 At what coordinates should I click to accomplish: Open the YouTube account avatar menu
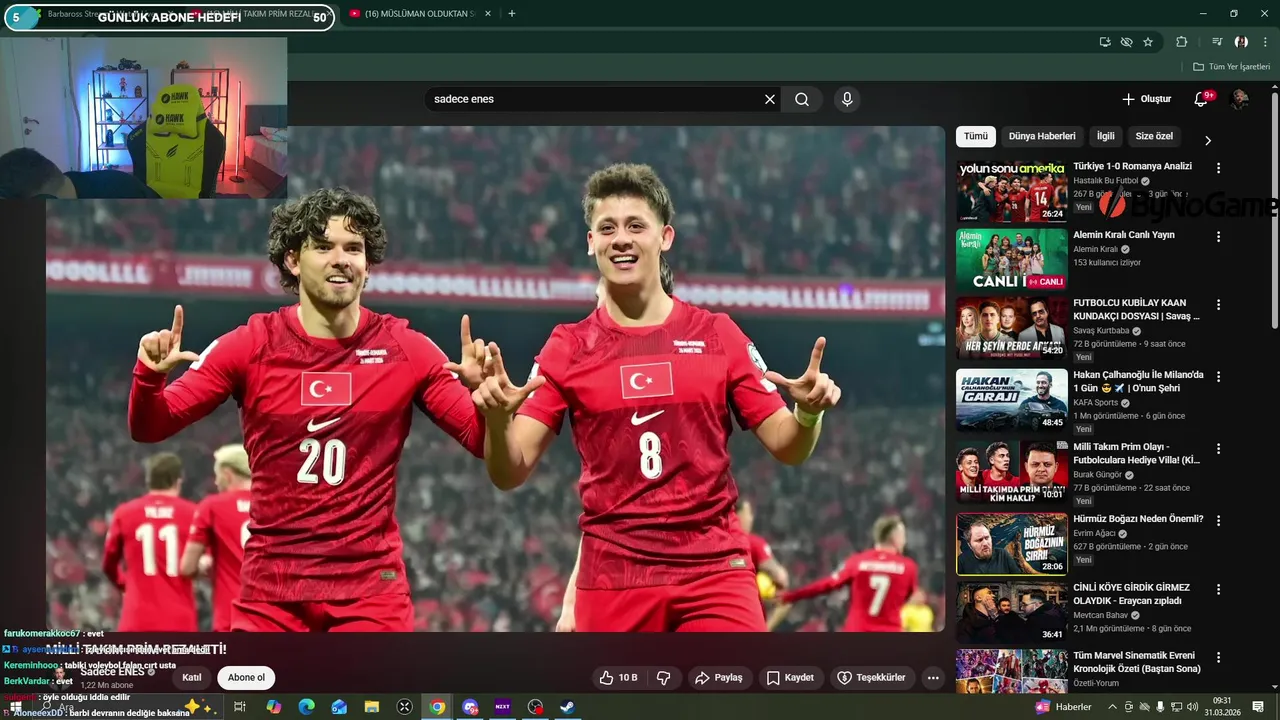(x=1239, y=99)
